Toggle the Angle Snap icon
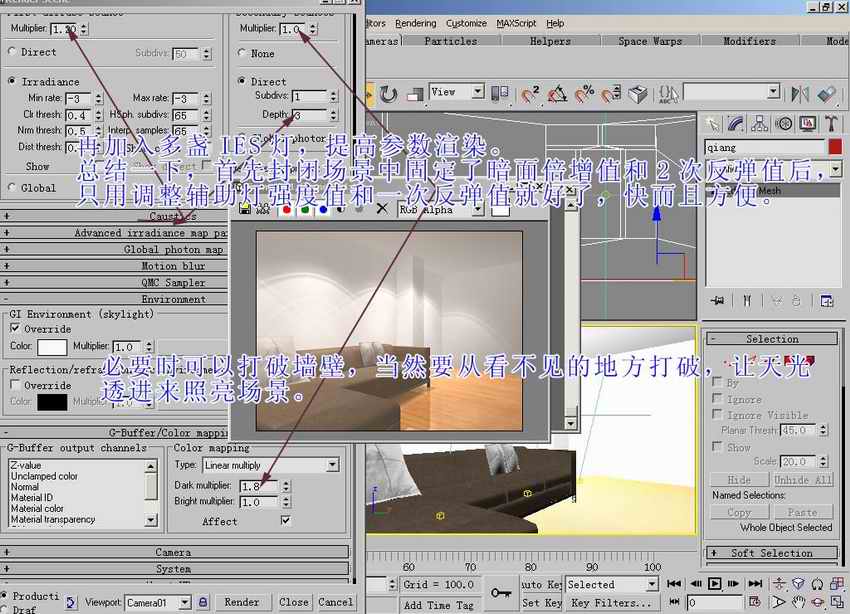The height and width of the screenshot is (614, 850). point(558,94)
